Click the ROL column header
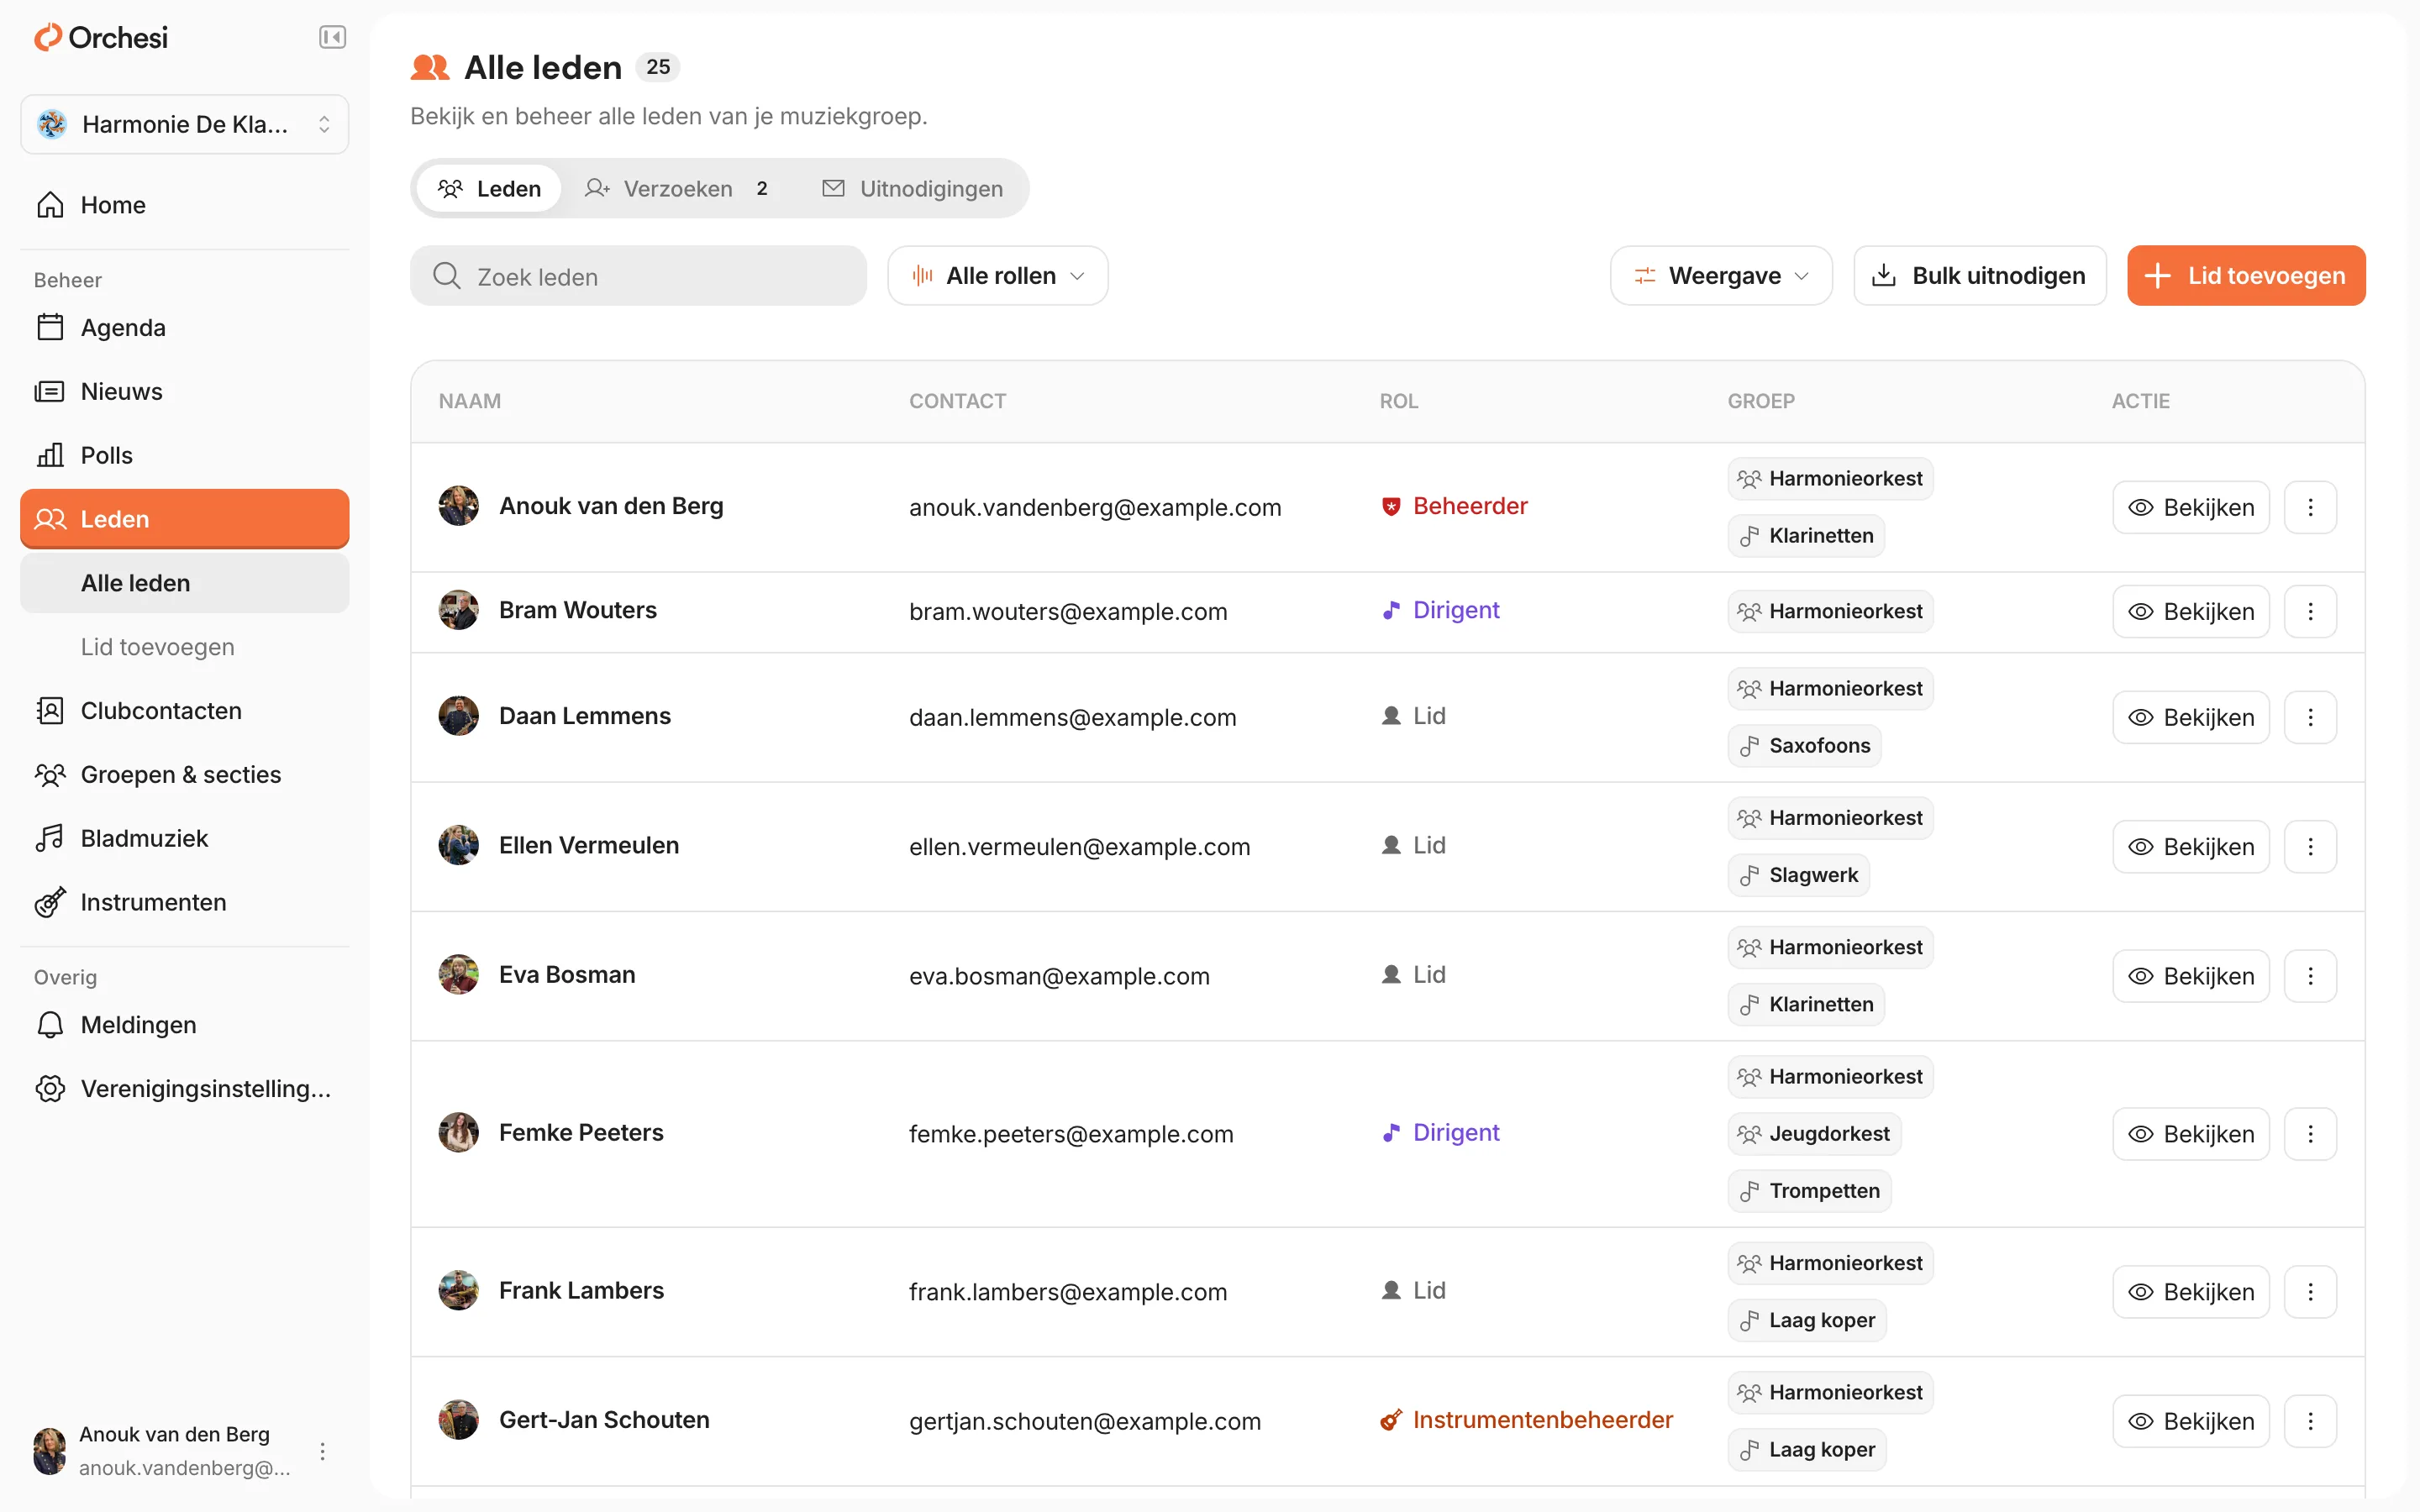 pyautogui.click(x=1399, y=401)
